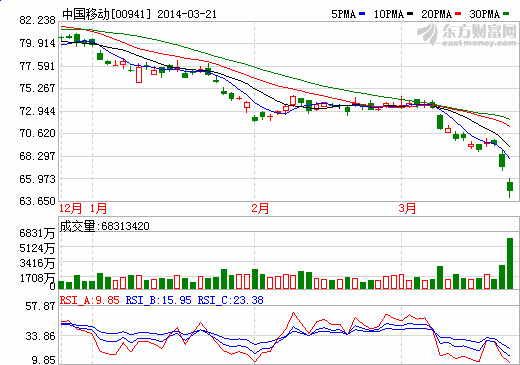The height and width of the screenshot is (365, 520).
Task: Click the 5124万 volume axis label
Action: pyautogui.click(x=37, y=248)
